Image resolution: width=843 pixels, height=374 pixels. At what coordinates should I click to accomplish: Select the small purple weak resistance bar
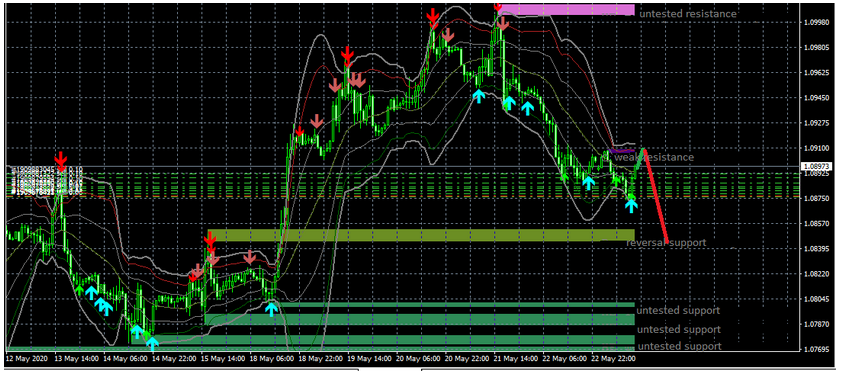(621, 150)
